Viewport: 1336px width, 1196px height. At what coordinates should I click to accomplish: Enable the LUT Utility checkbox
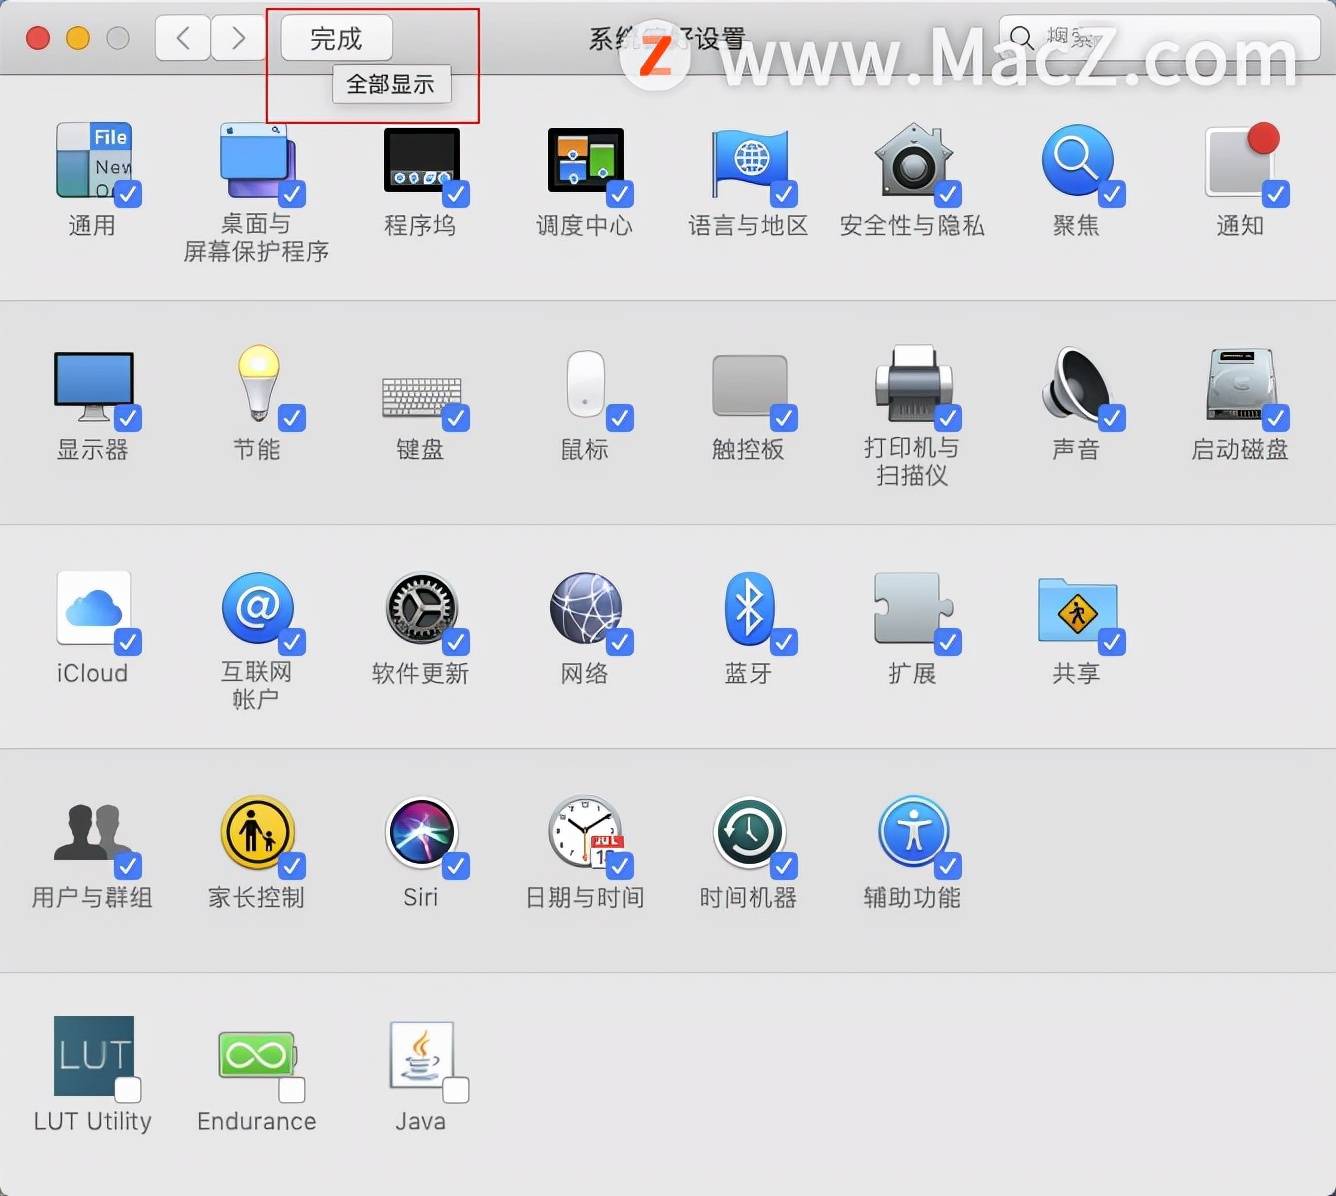point(128,1089)
